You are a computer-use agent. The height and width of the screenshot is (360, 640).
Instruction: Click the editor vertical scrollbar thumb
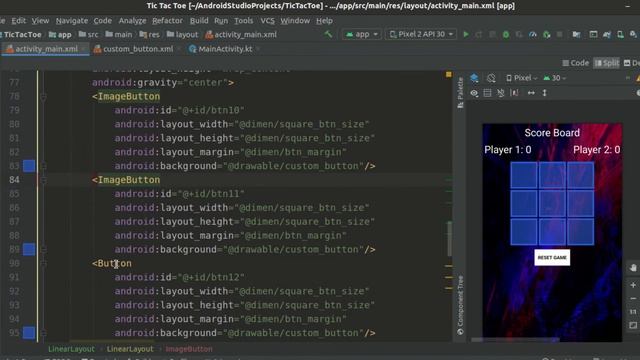click(x=449, y=238)
